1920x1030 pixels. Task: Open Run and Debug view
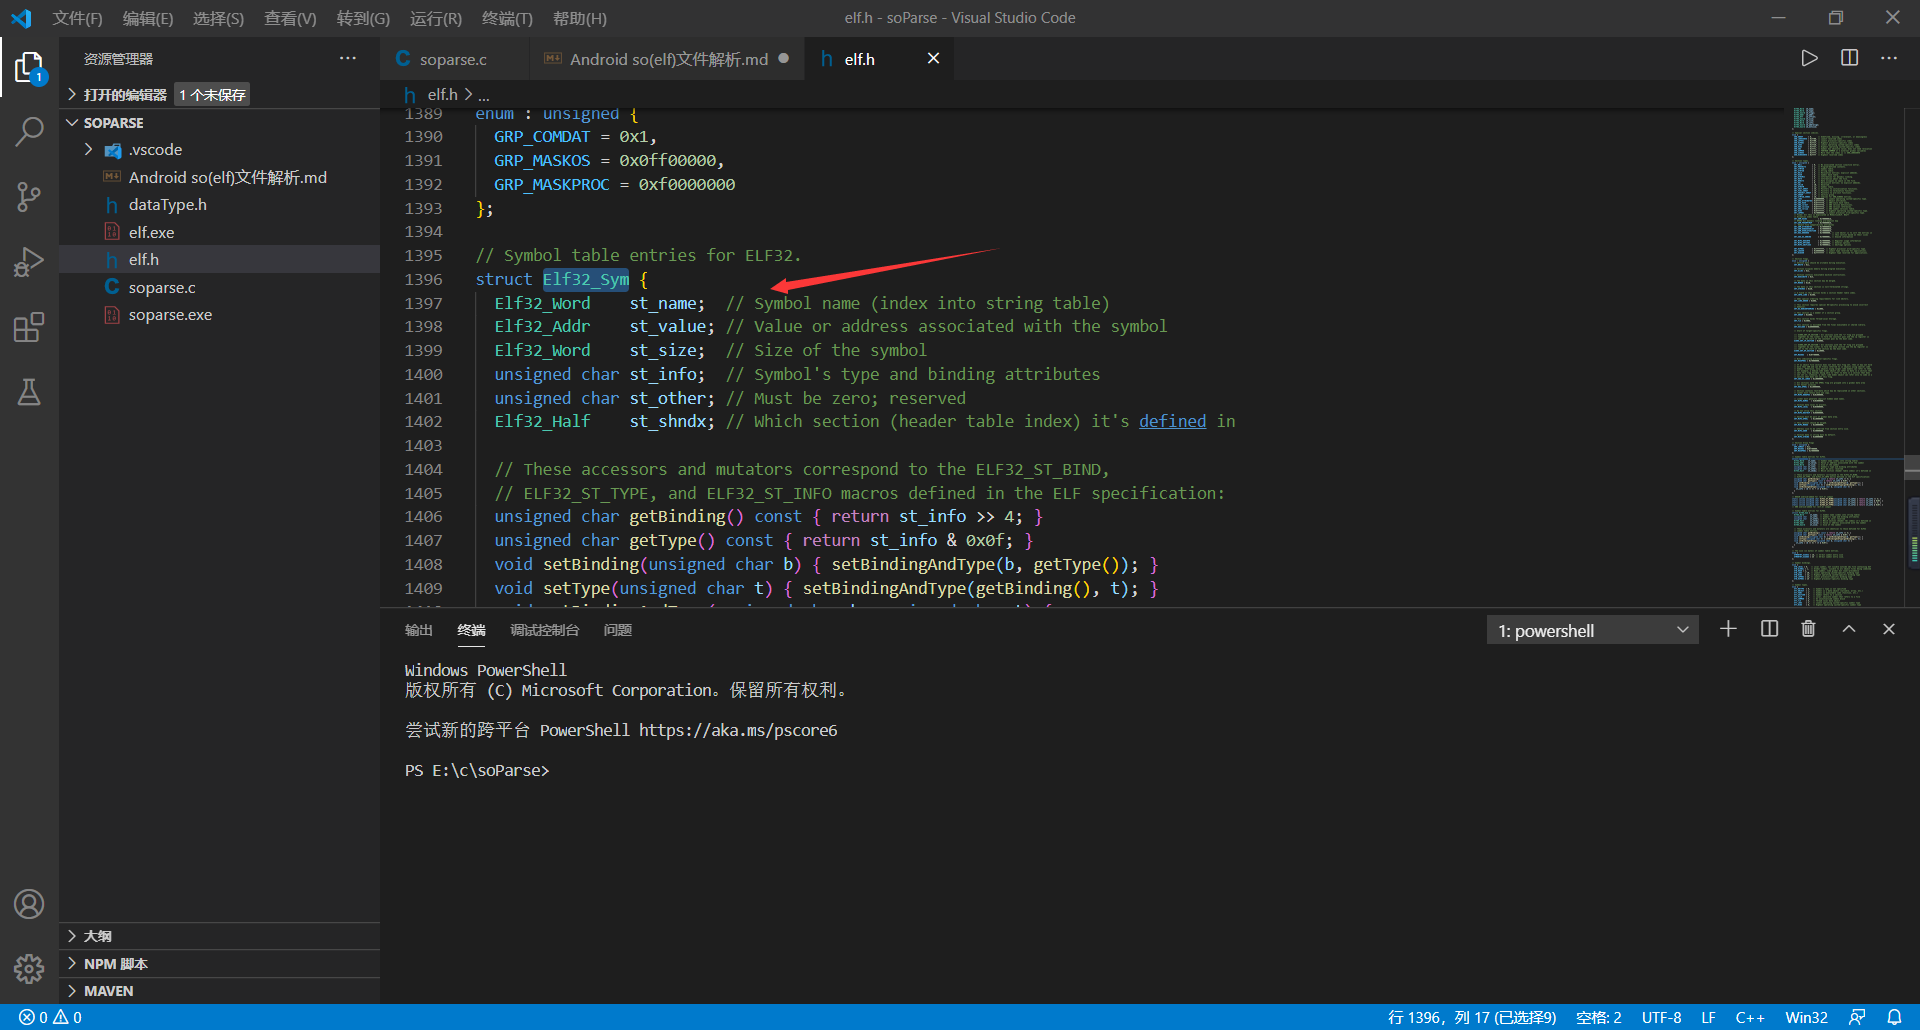click(29, 262)
